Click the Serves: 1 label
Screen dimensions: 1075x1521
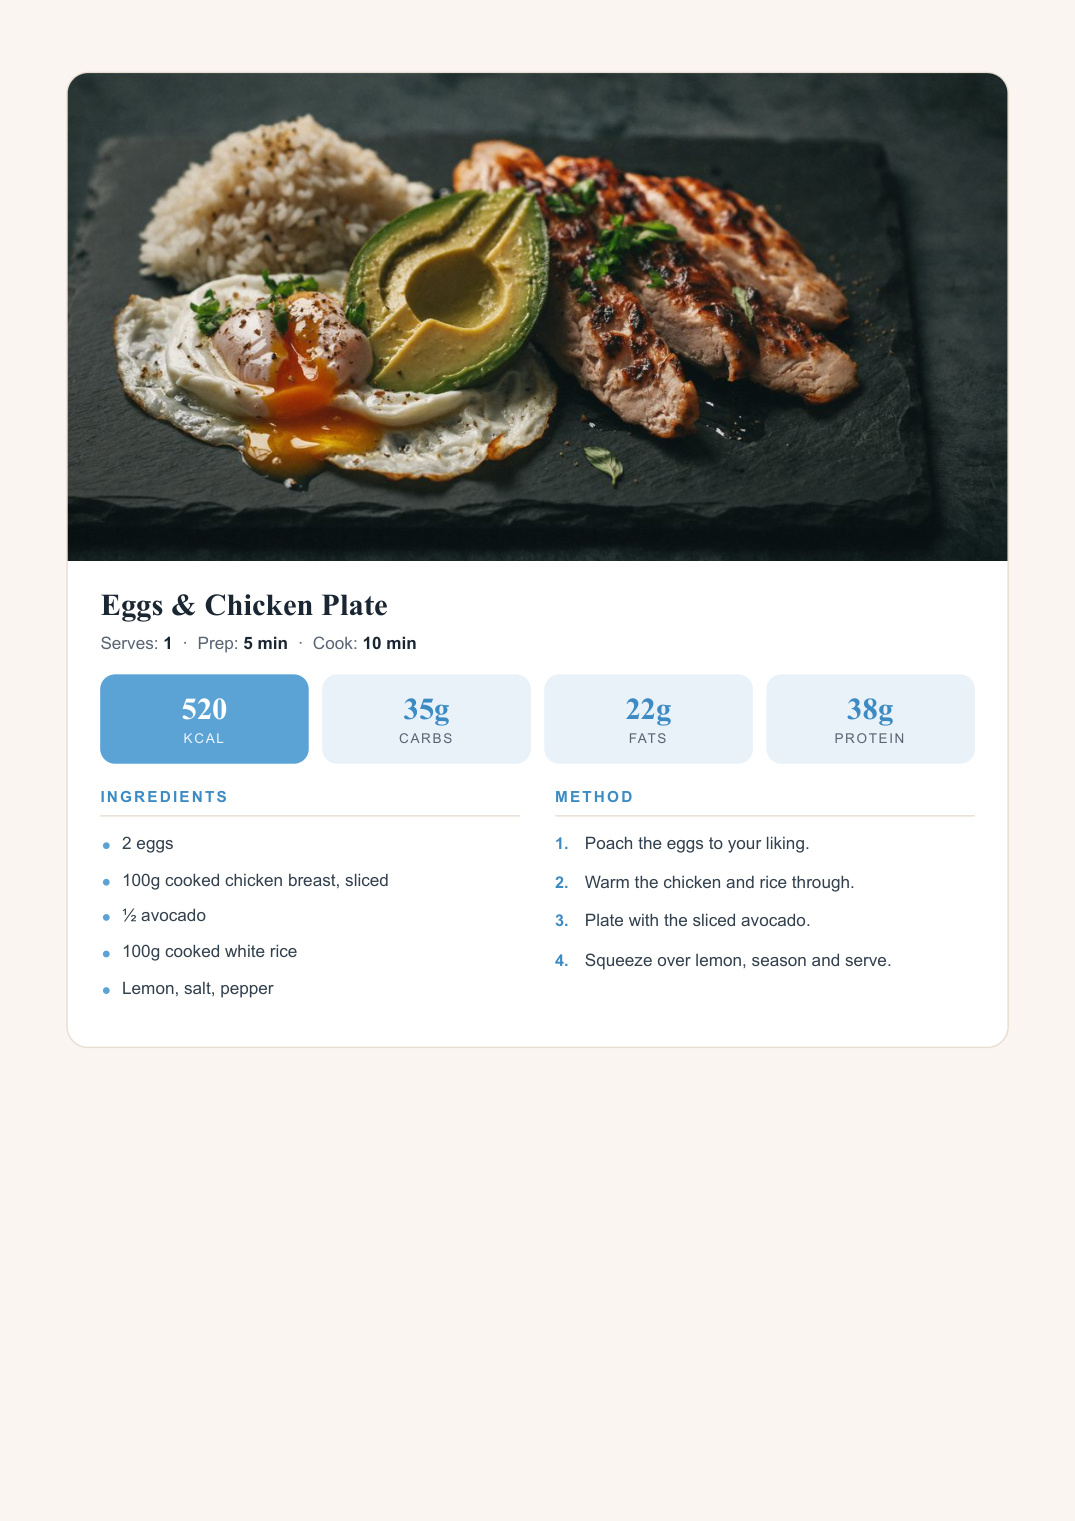pyautogui.click(x=136, y=643)
